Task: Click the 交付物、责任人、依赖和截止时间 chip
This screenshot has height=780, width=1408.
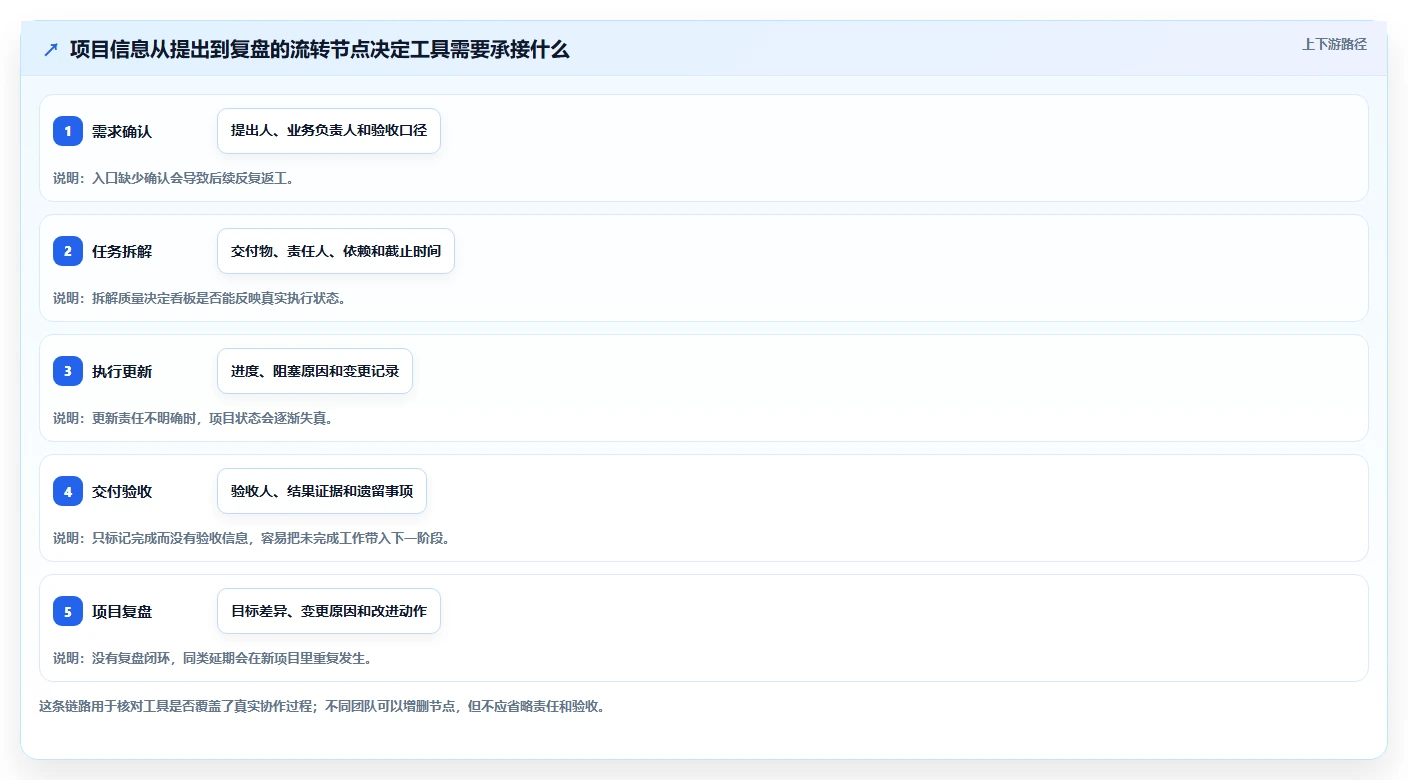Action: (x=336, y=251)
